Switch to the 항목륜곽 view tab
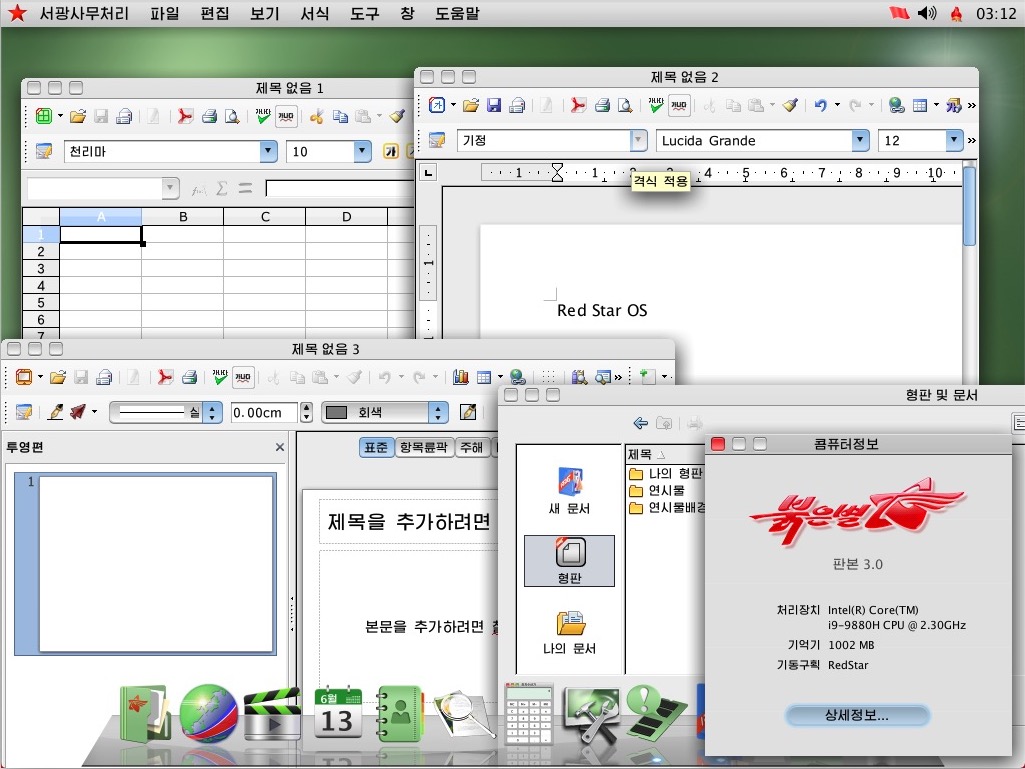This screenshot has width=1025, height=769. (x=424, y=448)
